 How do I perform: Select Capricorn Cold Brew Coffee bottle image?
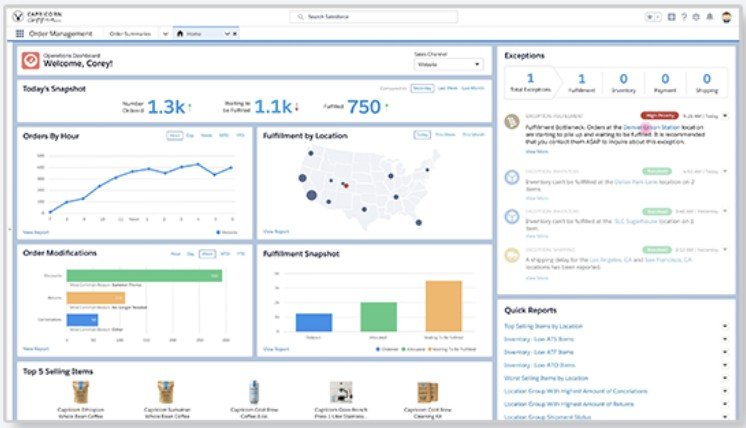(255, 392)
